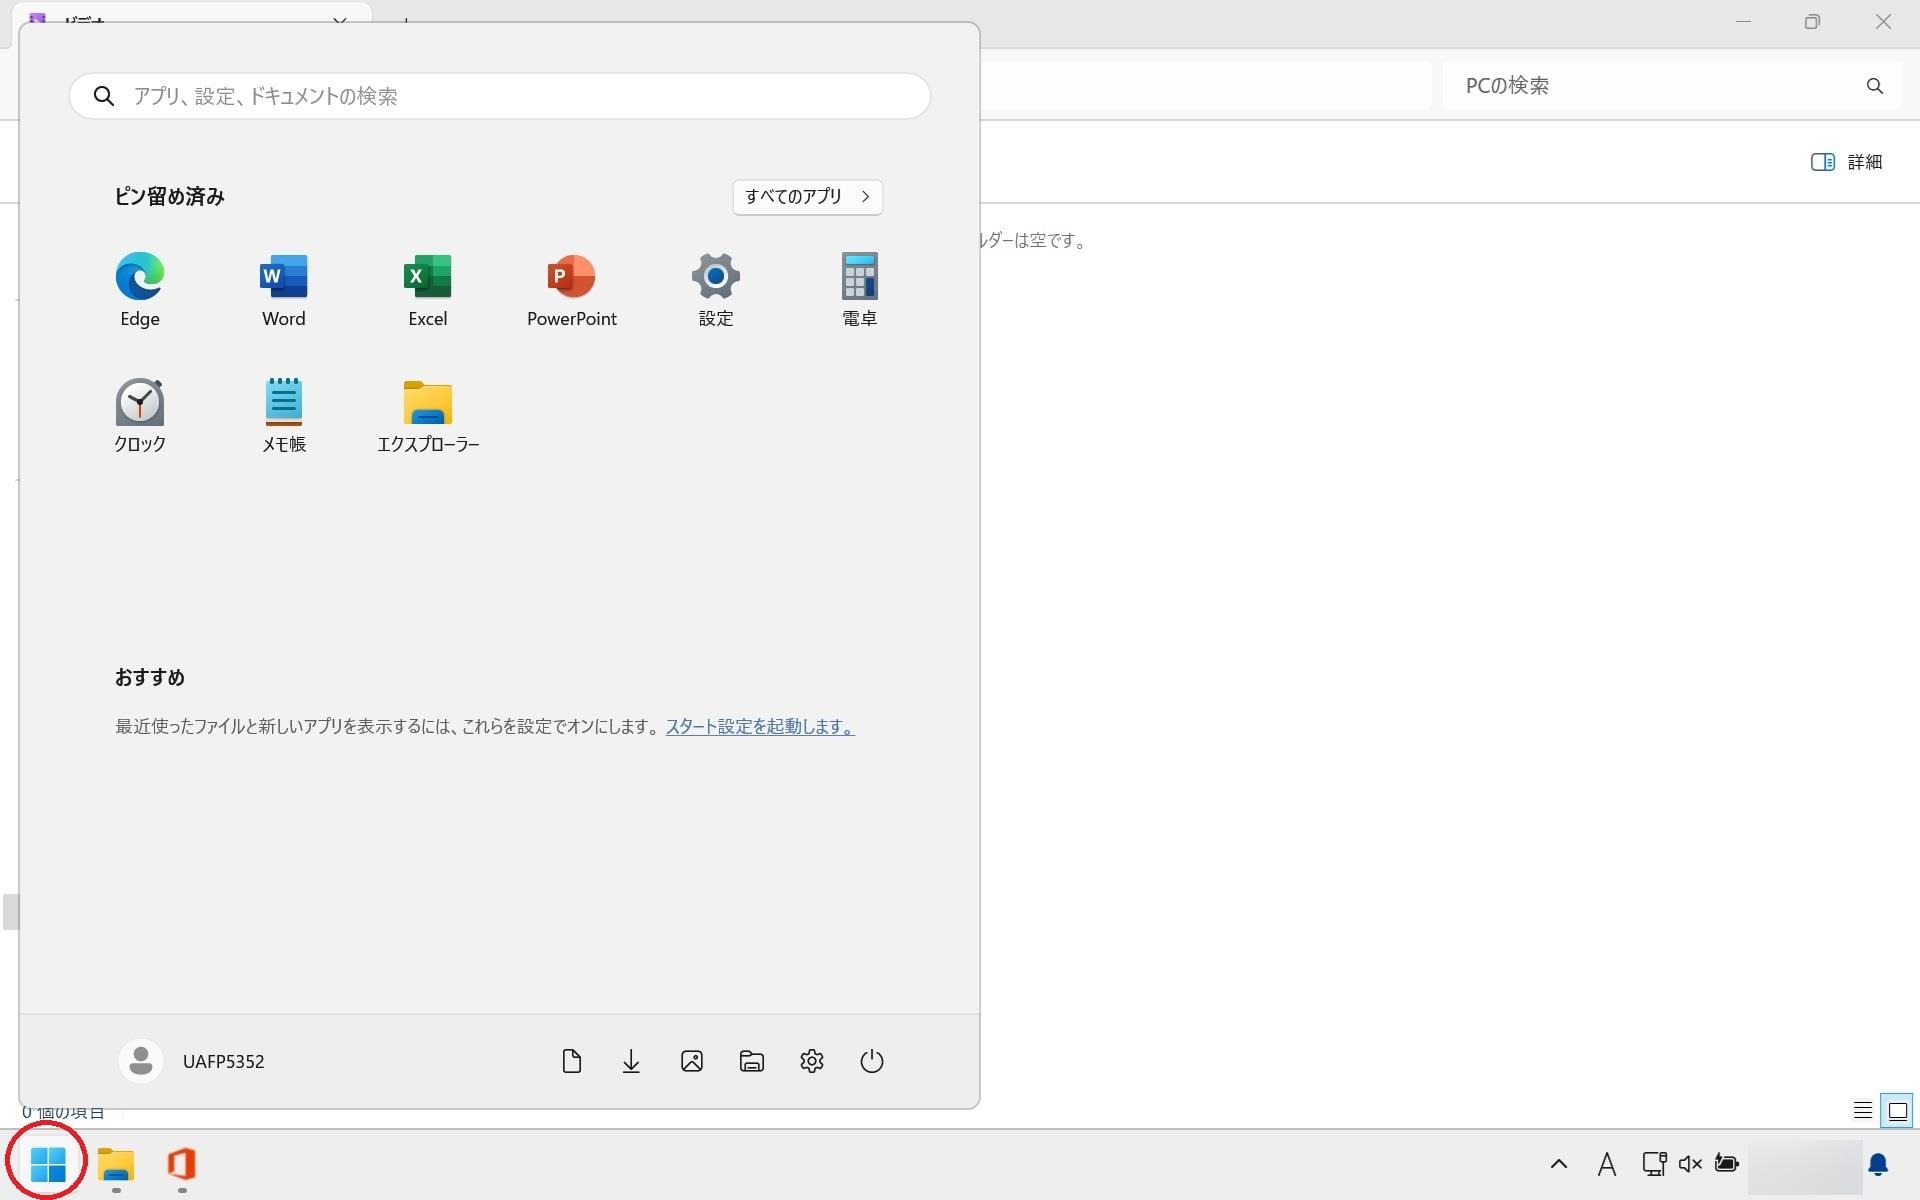Image resolution: width=1920 pixels, height=1200 pixels.
Task: Expand すべてのアプリ list
Action: [807, 197]
